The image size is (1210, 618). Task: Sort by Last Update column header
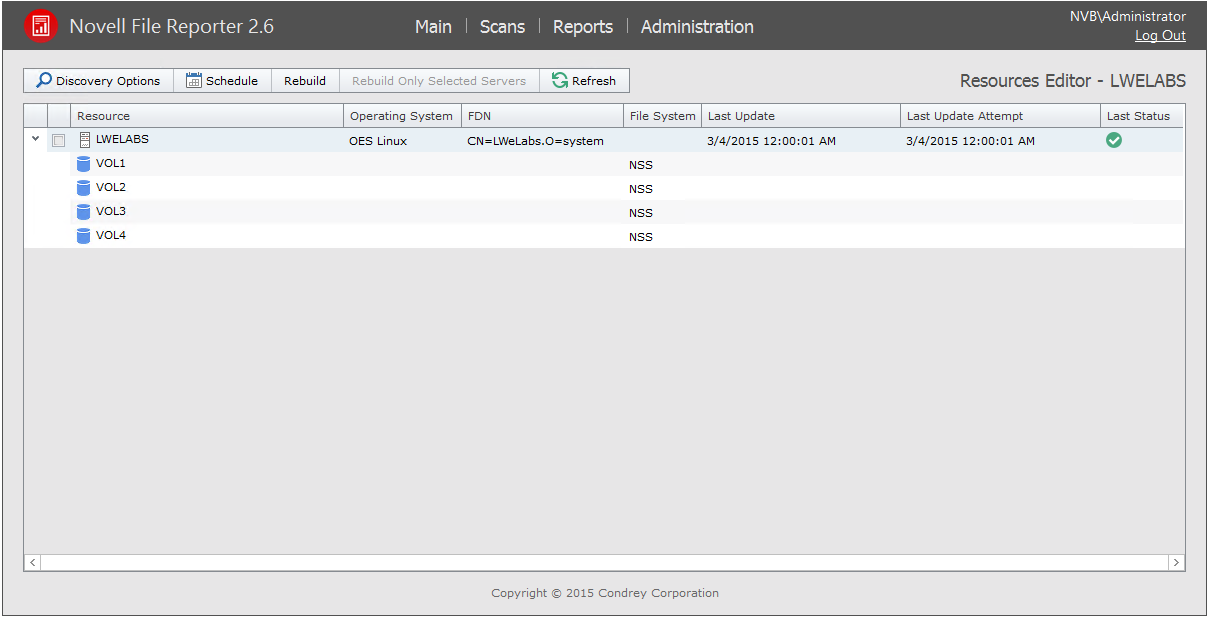(x=801, y=116)
